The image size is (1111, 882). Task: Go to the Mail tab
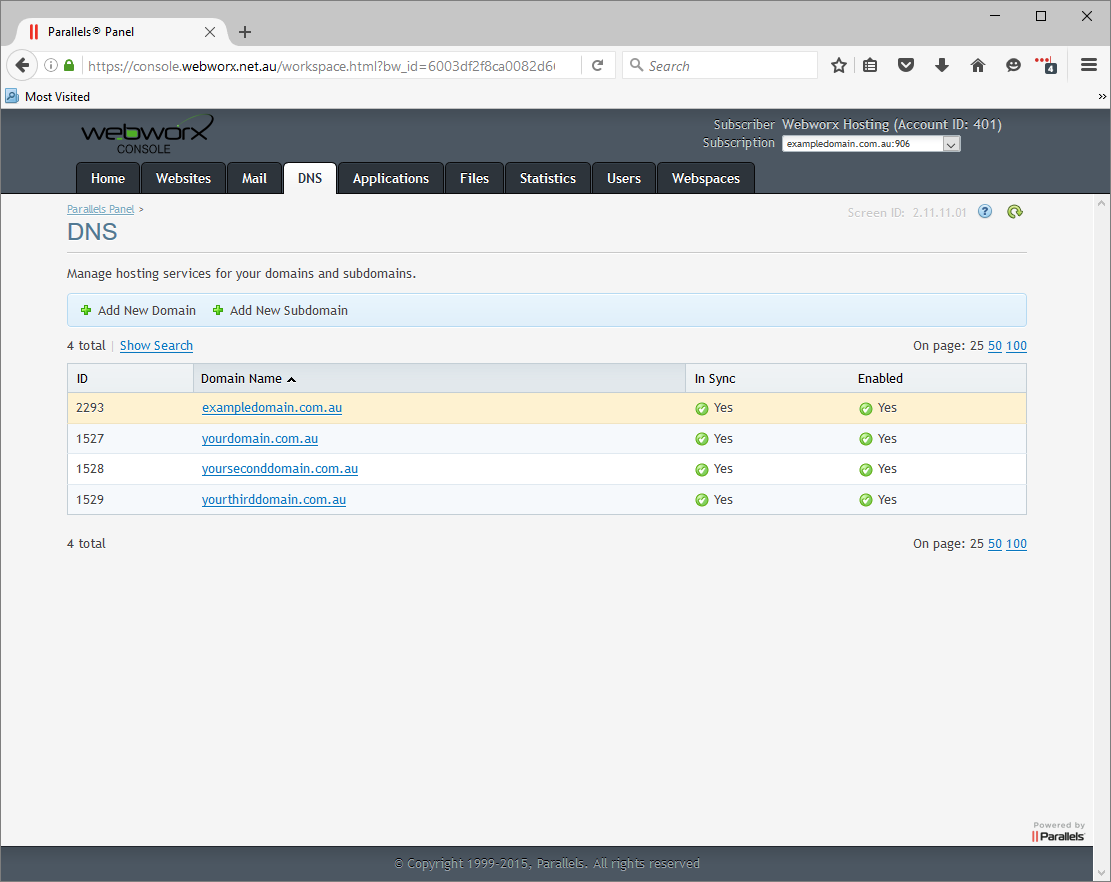point(254,178)
